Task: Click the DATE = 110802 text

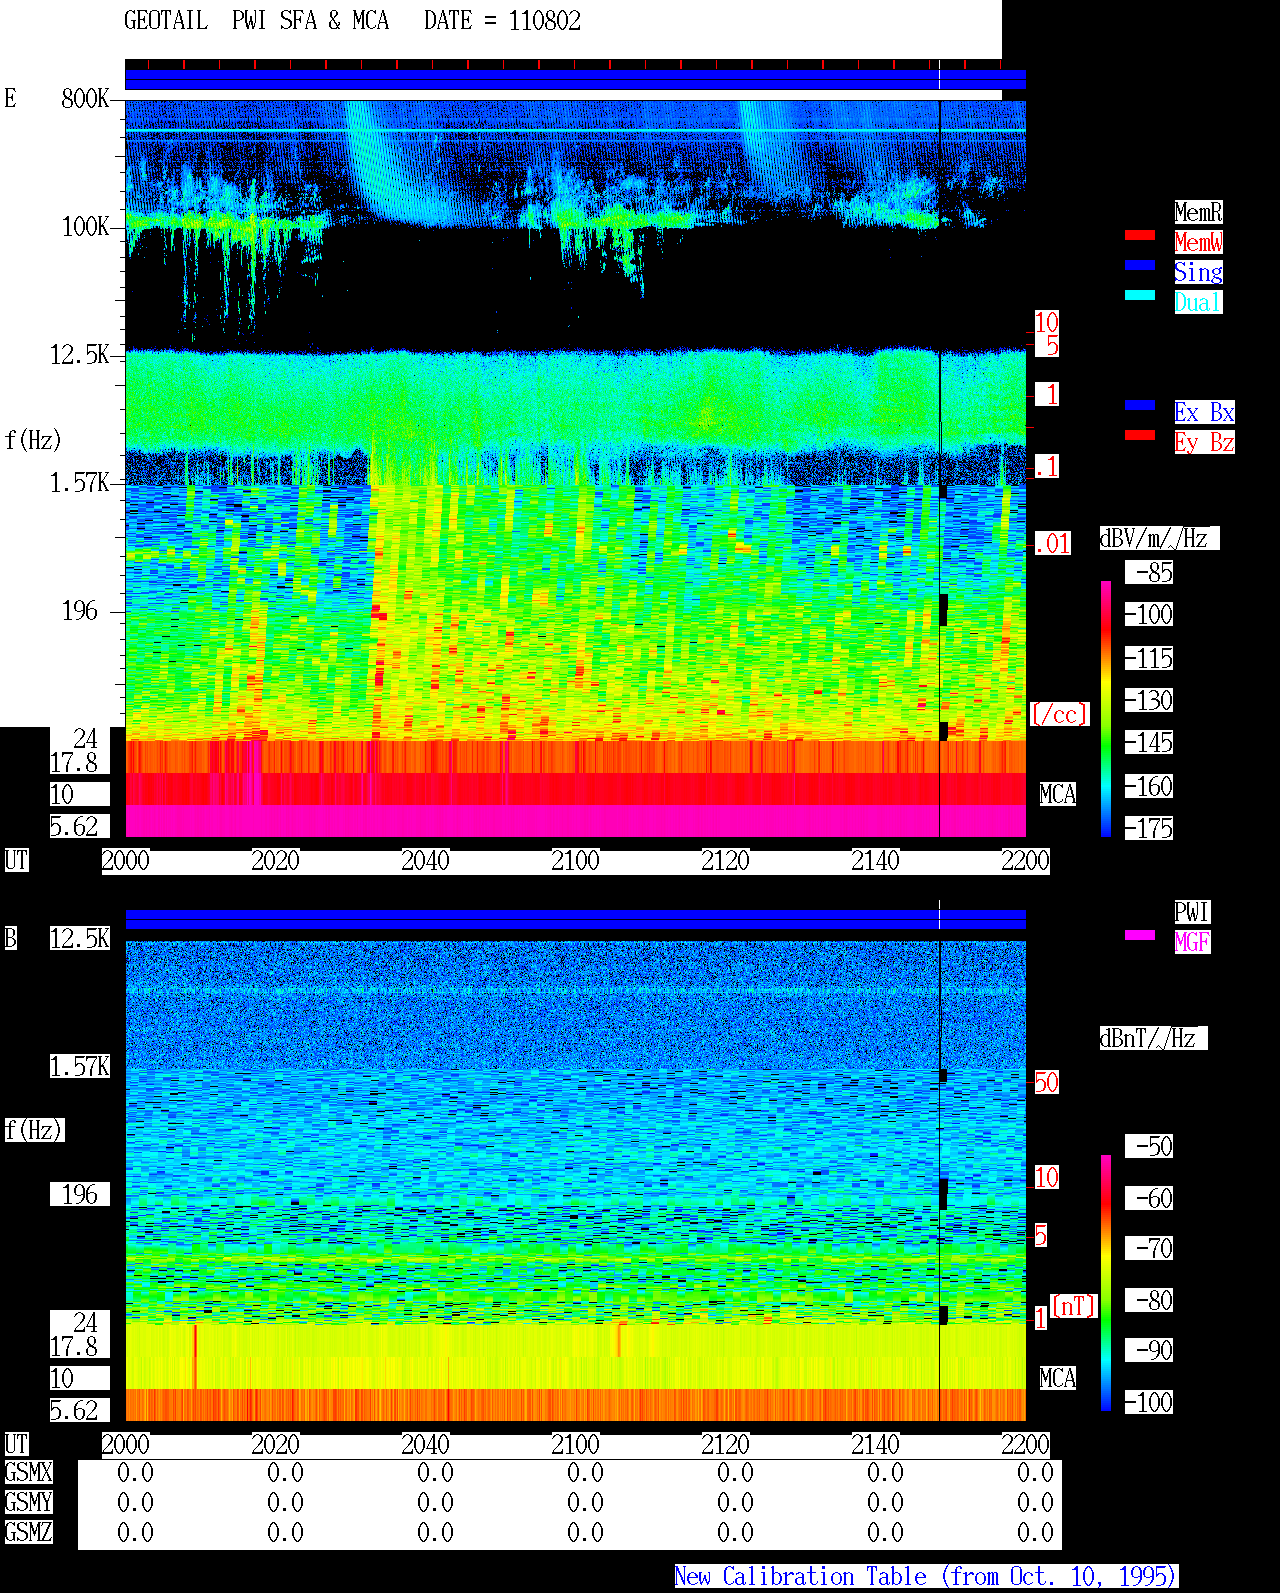Action: point(502,21)
